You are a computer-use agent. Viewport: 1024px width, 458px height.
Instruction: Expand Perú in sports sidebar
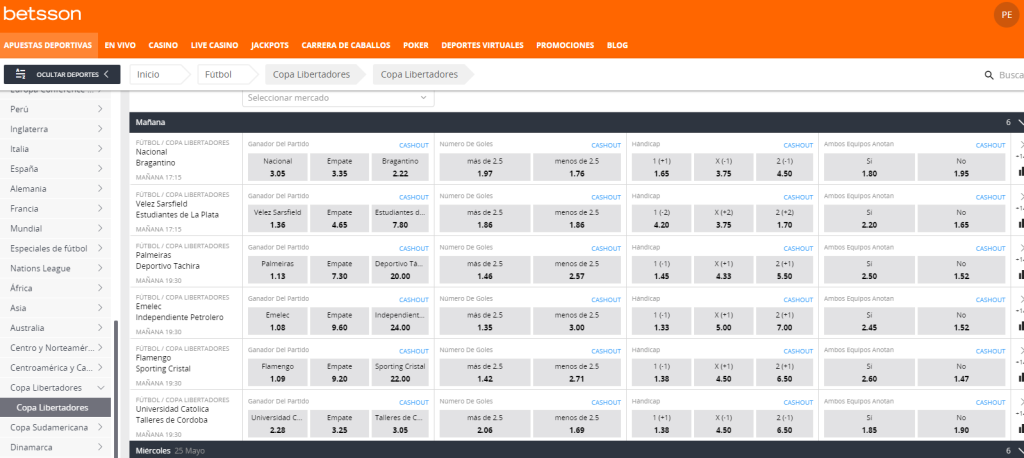(56, 109)
